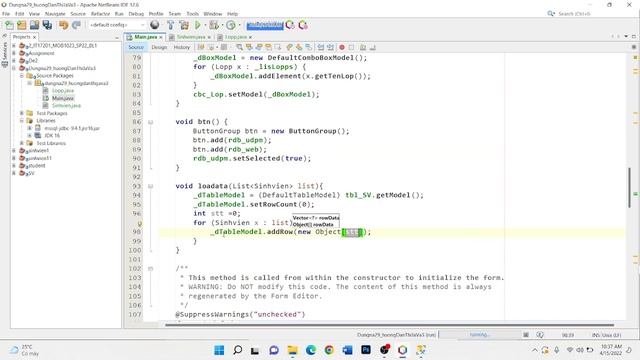The height and width of the screenshot is (360, 640).
Task: Click the Open Project toolbar icon
Action: (34, 25)
